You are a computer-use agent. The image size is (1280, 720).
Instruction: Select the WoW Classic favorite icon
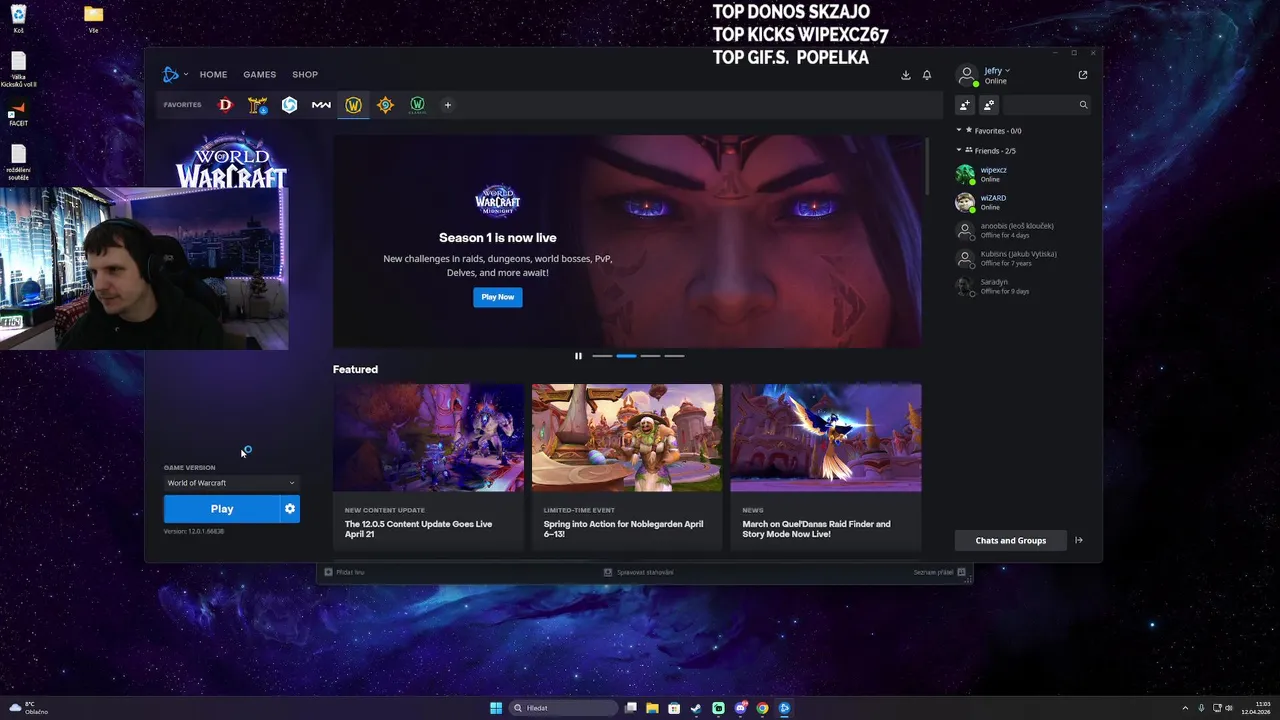pos(417,105)
